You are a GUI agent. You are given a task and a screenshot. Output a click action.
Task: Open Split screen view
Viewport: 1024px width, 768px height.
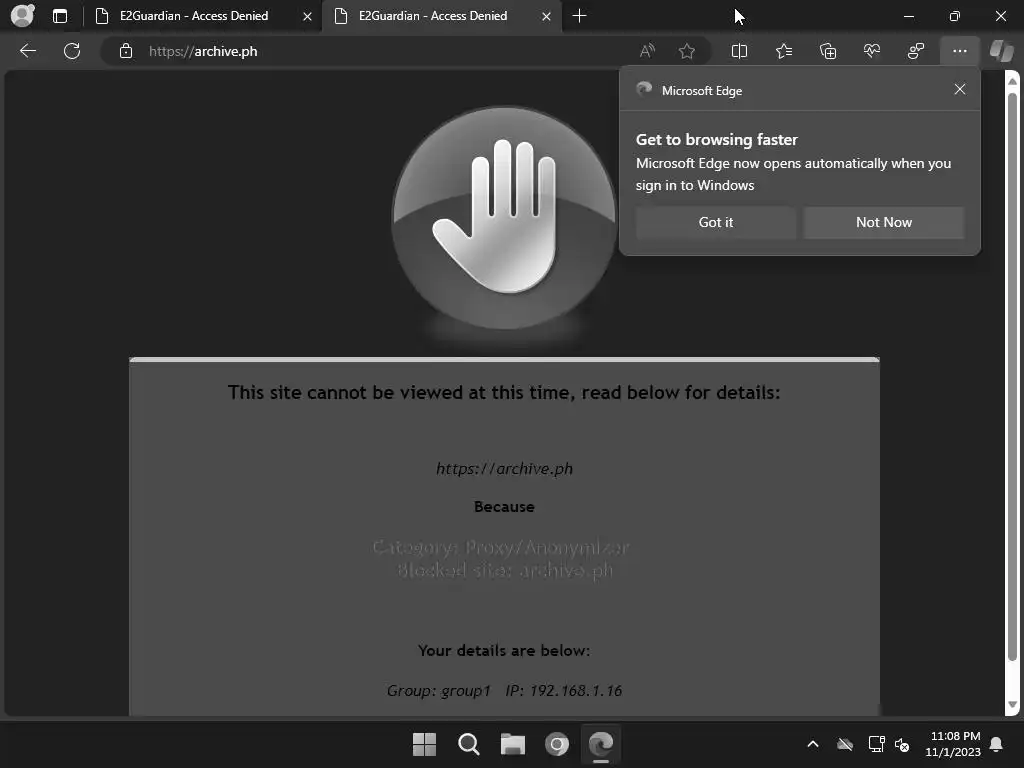[739, 51]
